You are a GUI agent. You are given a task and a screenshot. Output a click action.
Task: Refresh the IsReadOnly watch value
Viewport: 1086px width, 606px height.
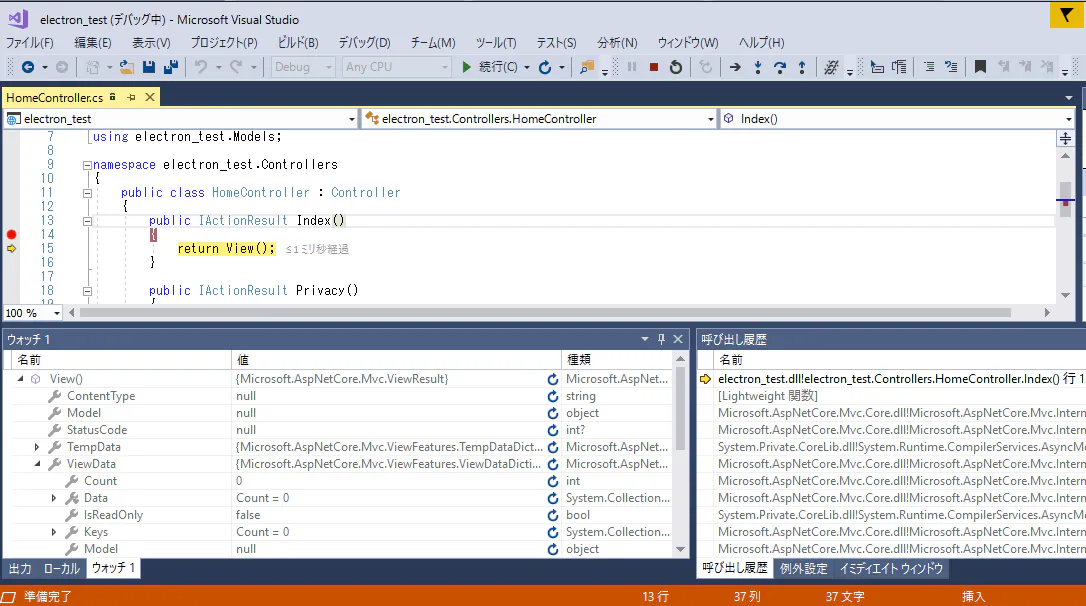coord(553,515)
